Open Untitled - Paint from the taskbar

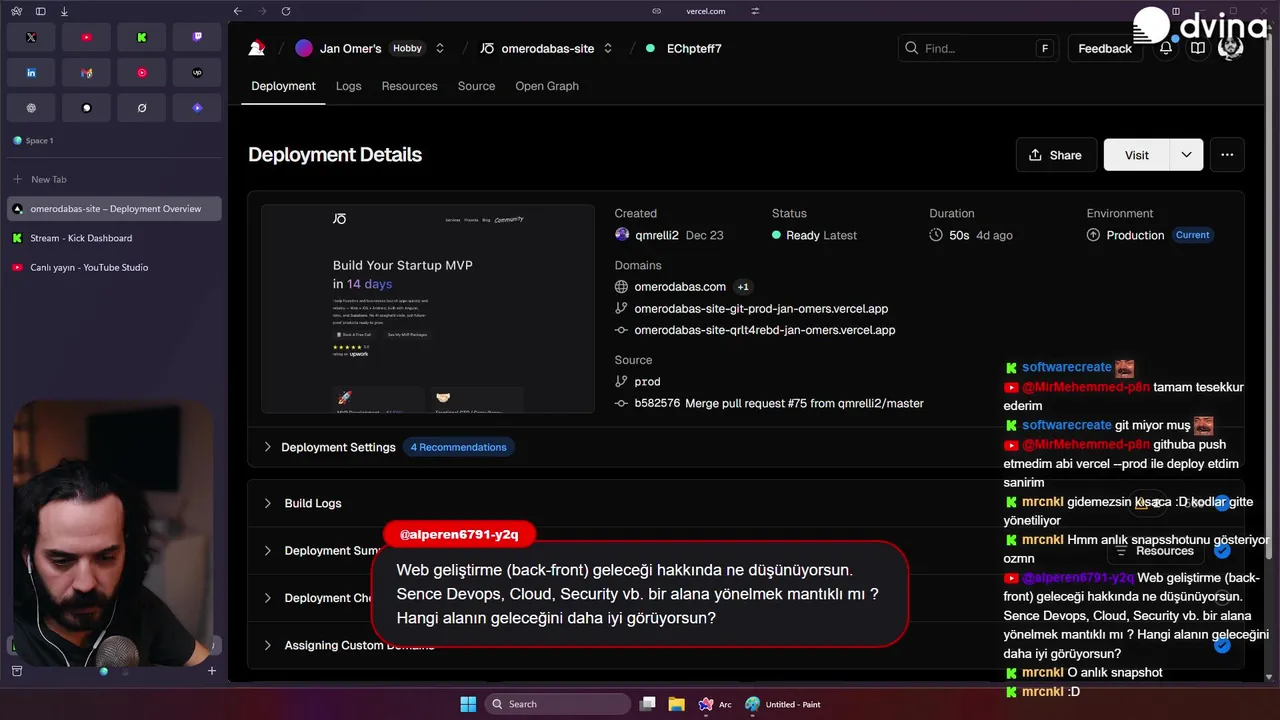coord(783,704)
